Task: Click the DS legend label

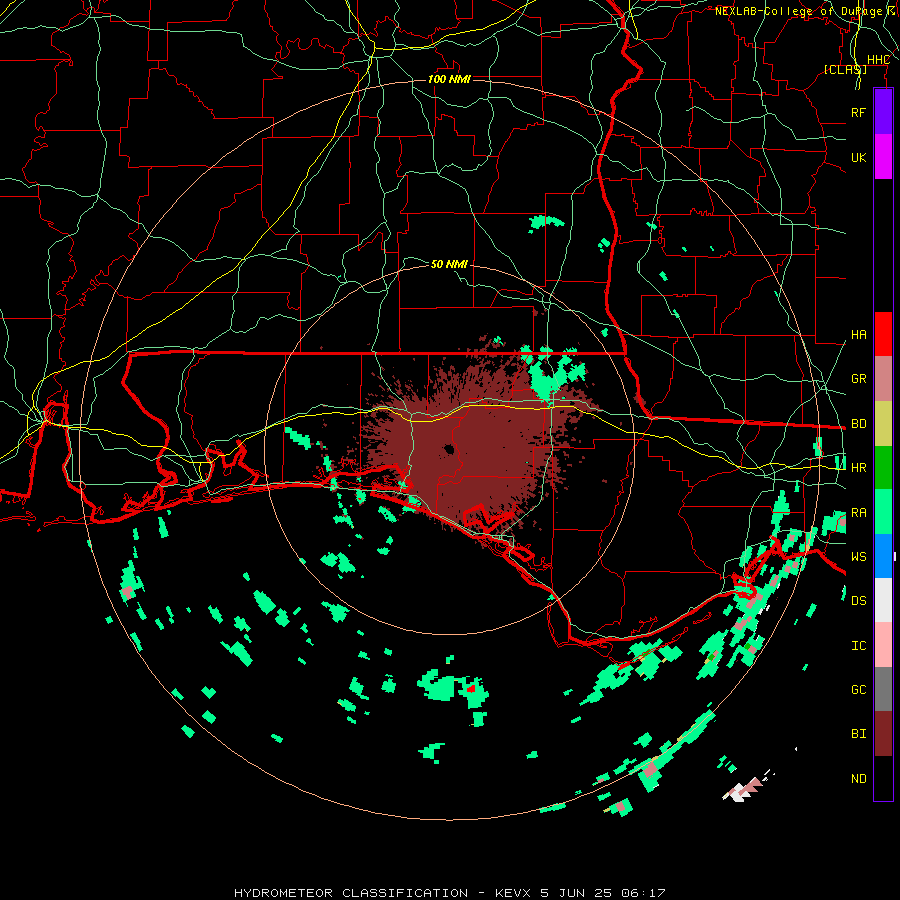Action: point(858,601)
